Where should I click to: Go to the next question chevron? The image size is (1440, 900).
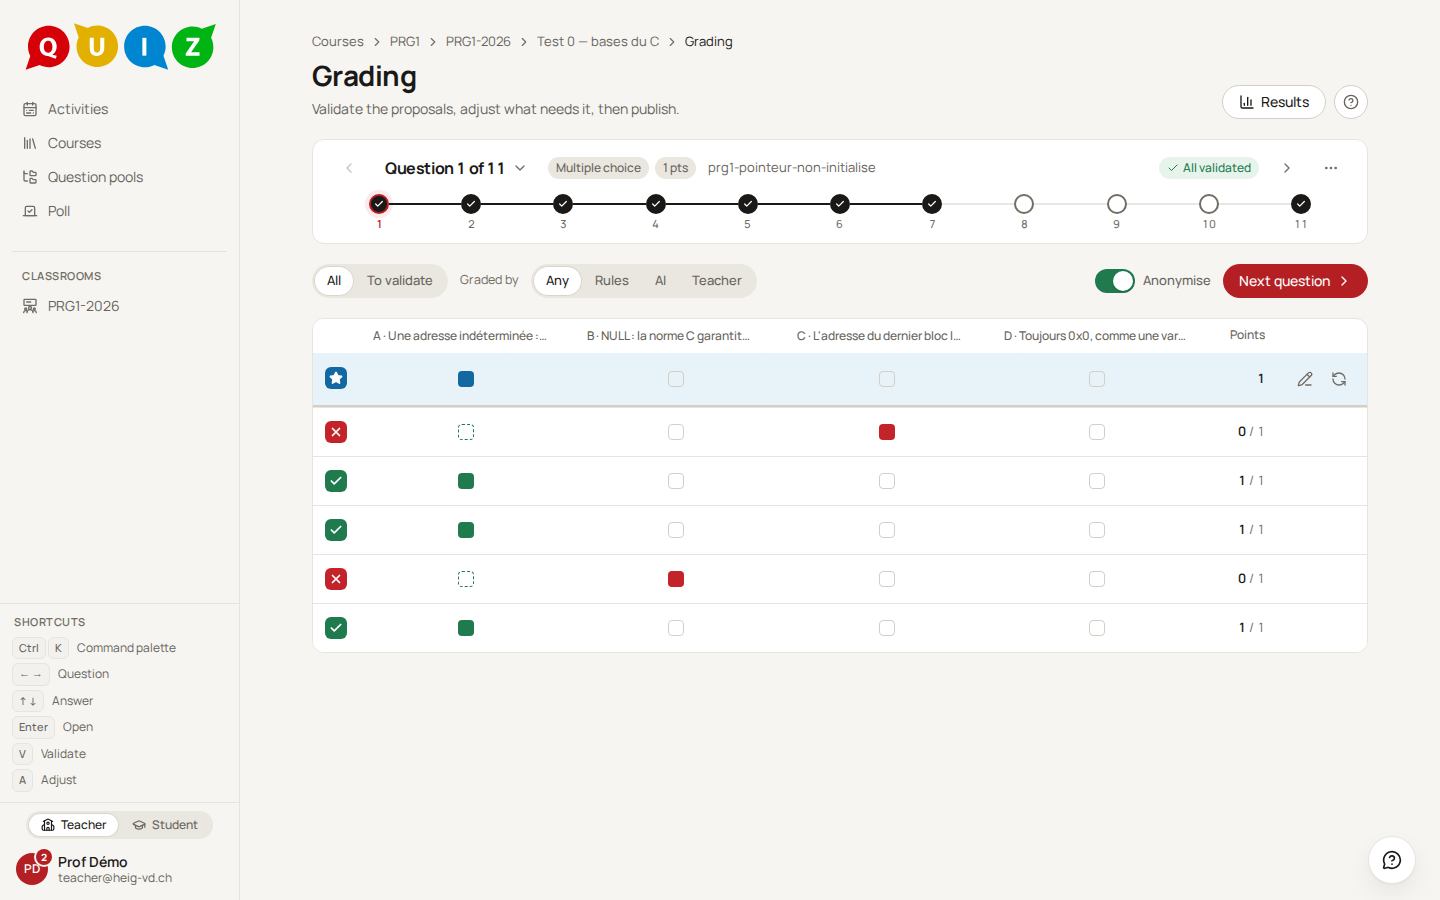click(x=1287, y=168)
